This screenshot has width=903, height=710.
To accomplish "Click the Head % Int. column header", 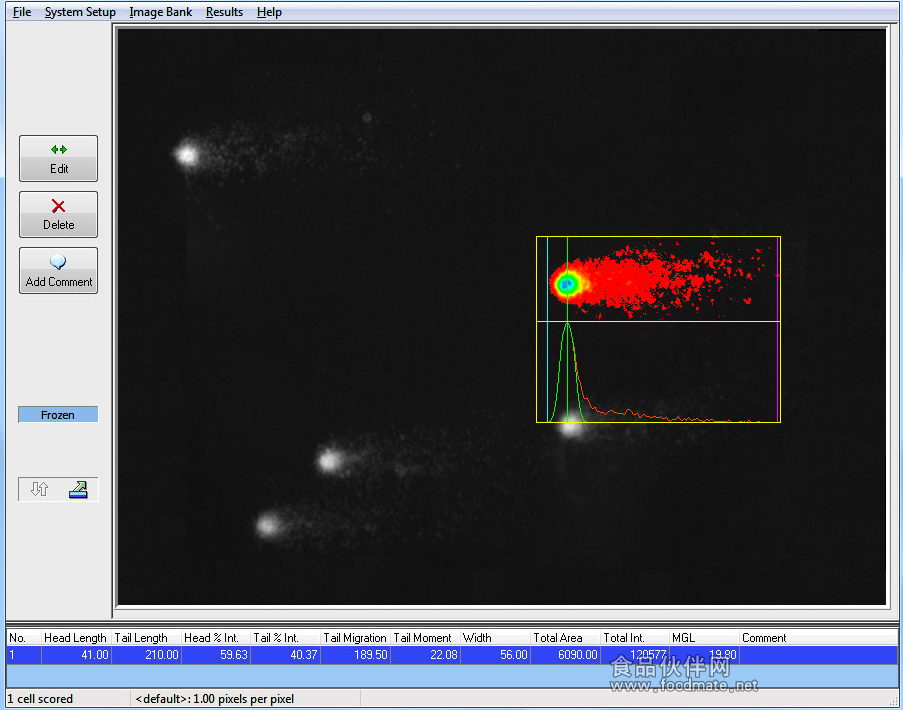I will coord(216,637).
